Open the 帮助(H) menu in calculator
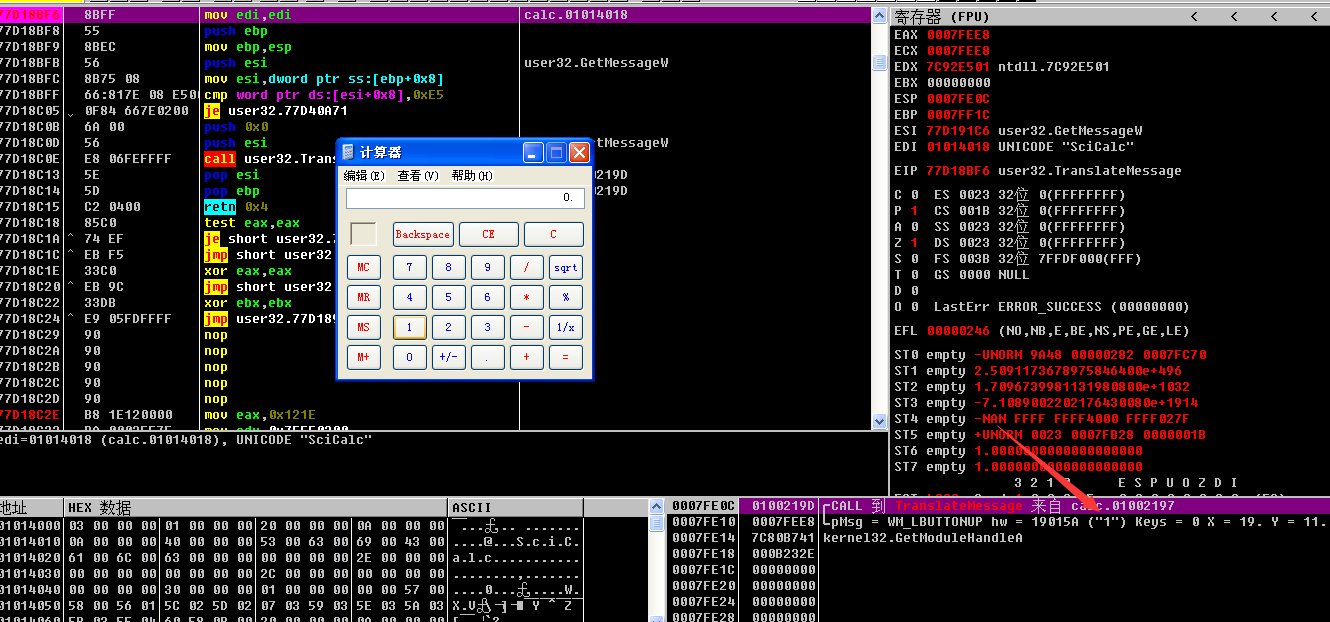 [x=472, y=176]
